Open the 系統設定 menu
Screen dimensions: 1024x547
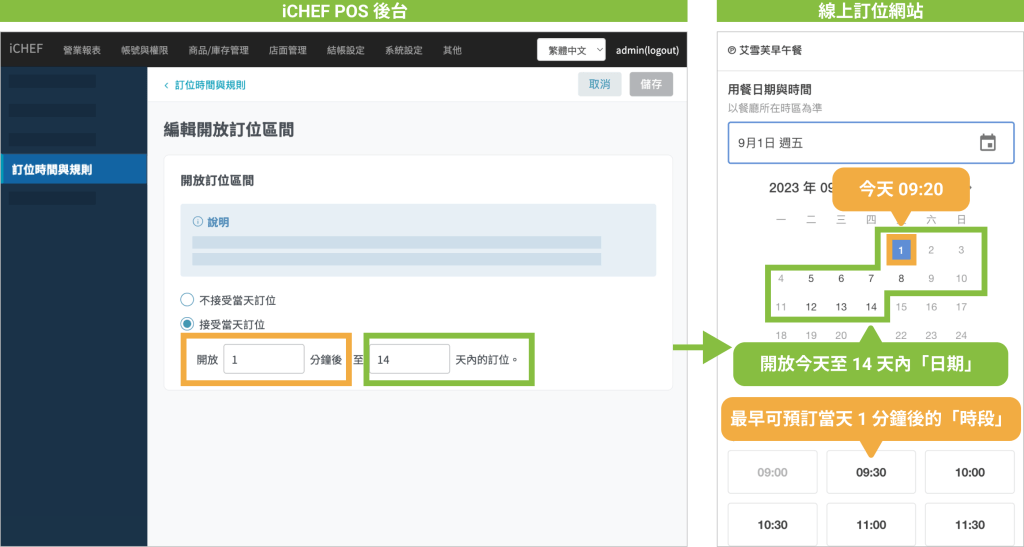pos(403,50)
